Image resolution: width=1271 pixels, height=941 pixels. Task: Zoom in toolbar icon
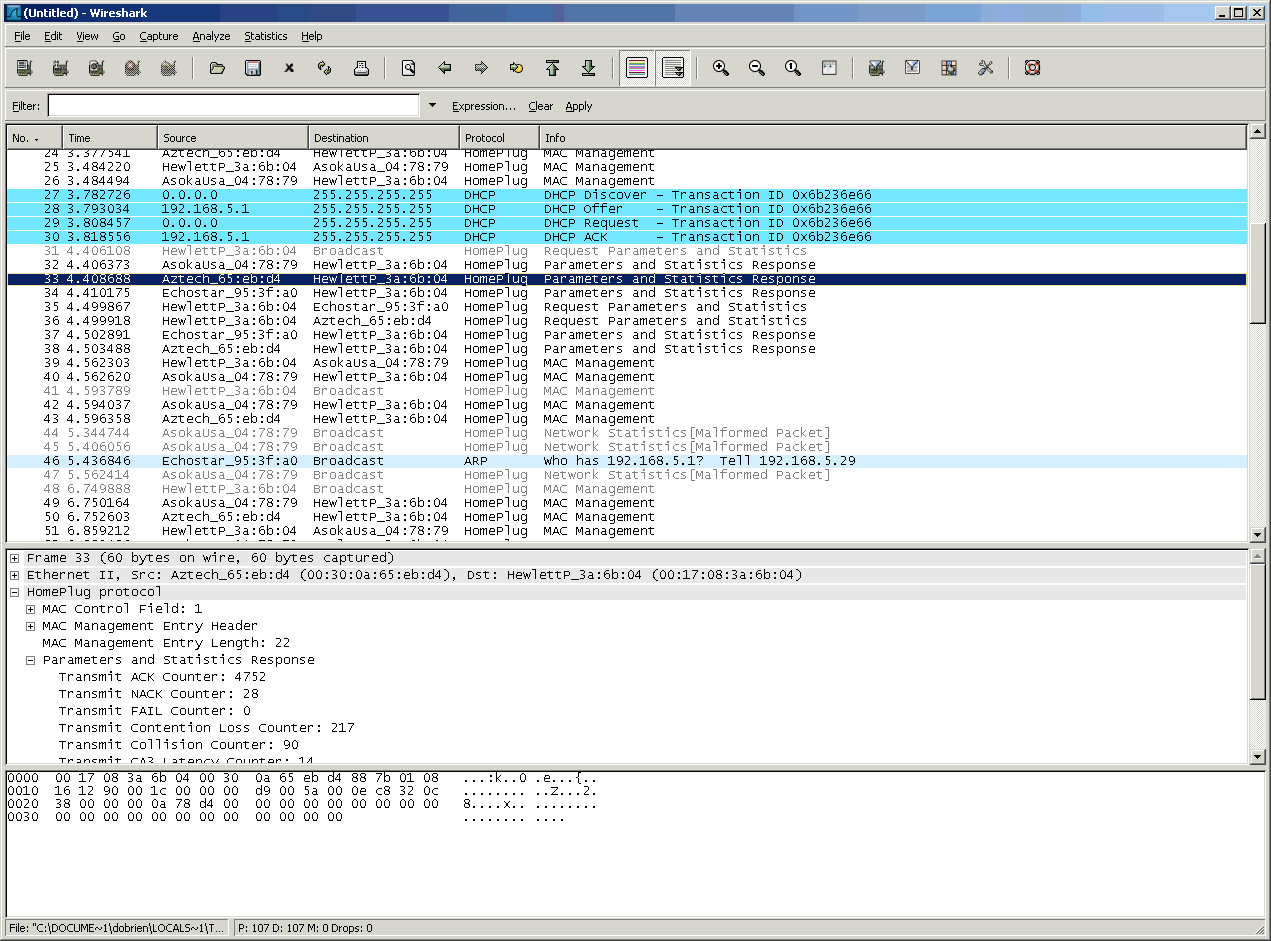(721, 68)
